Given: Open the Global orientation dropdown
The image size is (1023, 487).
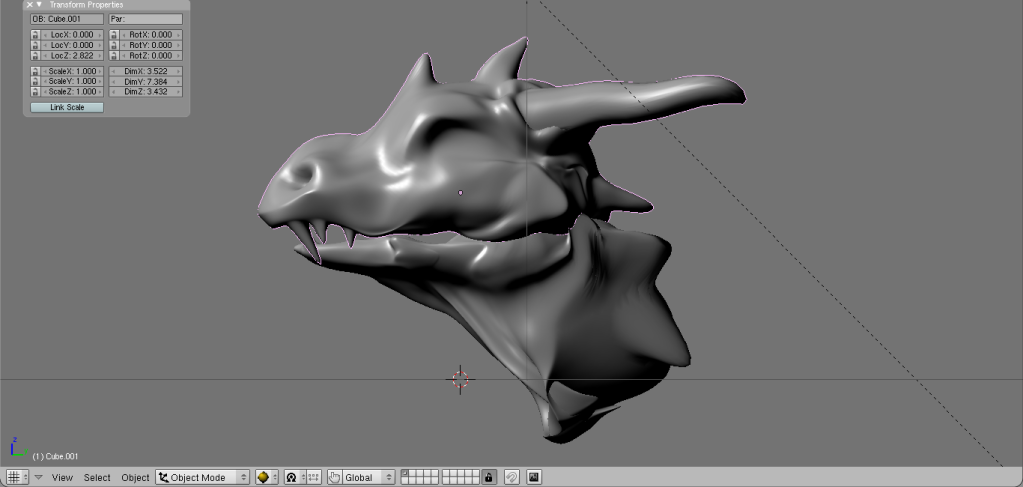Looking at the screenshot, I should tap(367, 477).
